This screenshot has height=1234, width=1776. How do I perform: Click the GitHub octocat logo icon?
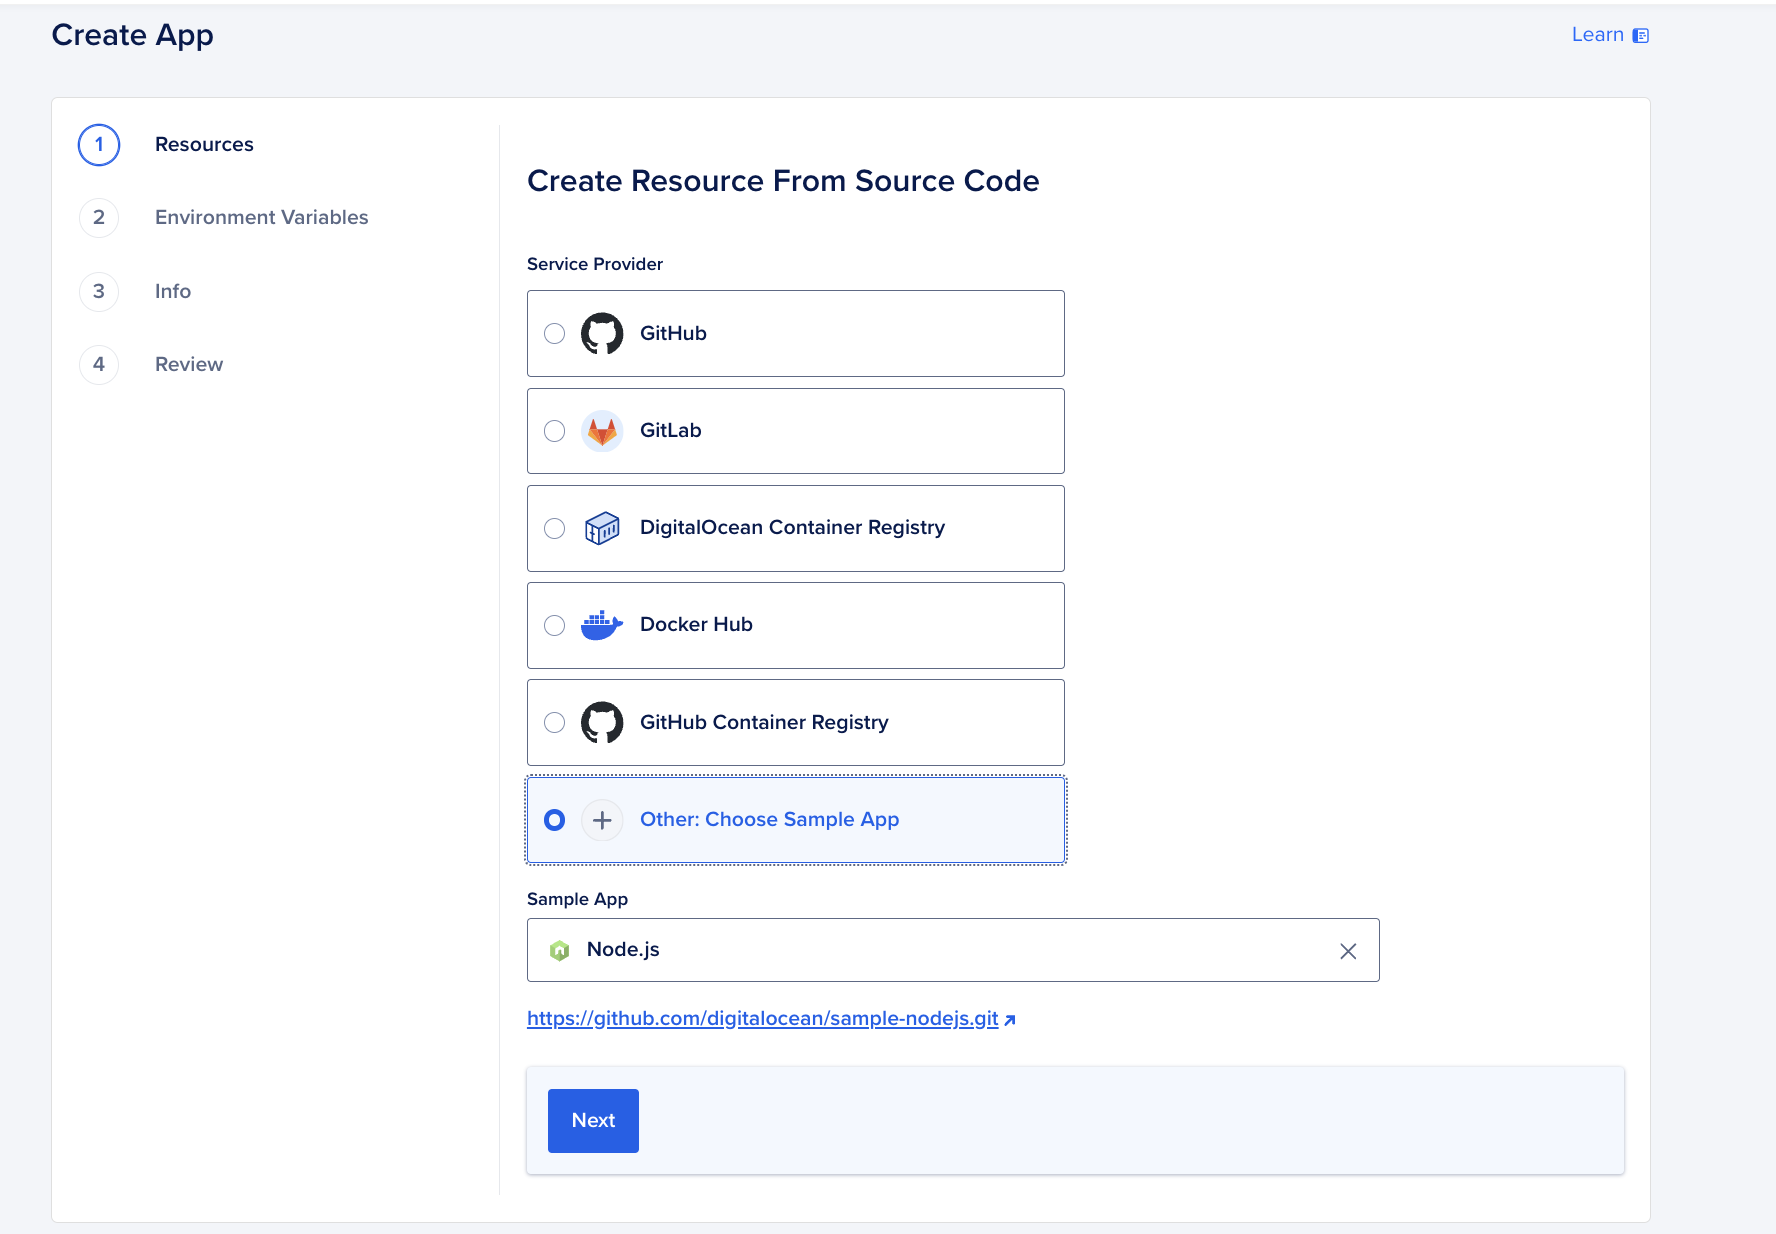pos(602,334)
